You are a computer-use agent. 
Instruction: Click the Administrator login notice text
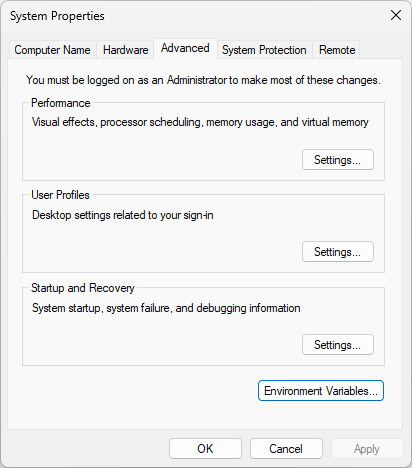[x=203, y=80]
